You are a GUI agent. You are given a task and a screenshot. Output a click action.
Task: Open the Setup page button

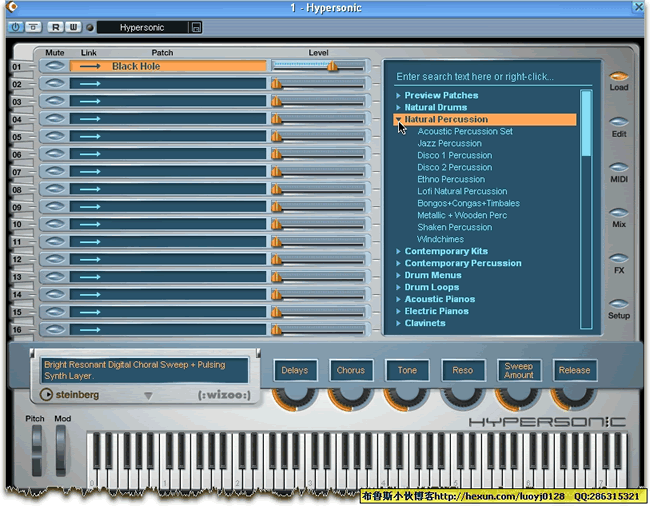coord(618,304)
